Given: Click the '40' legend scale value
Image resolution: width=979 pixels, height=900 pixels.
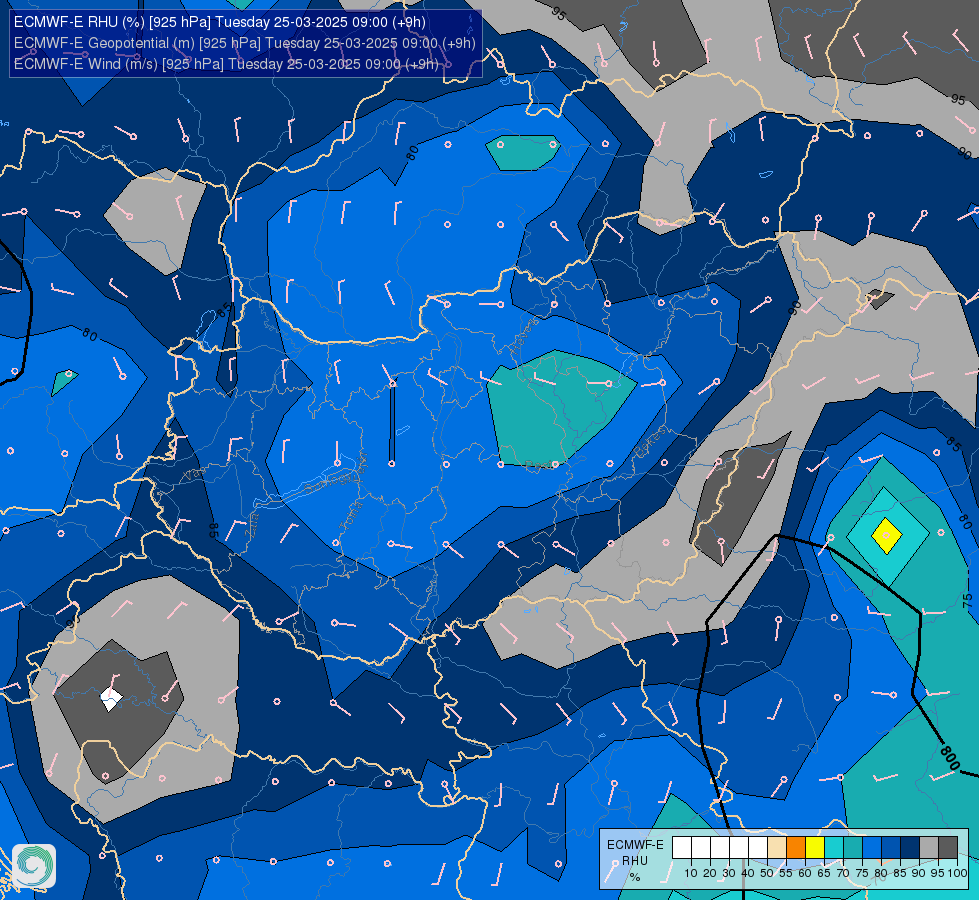Looking at the screenshot, I should click(x=748, y=873).
